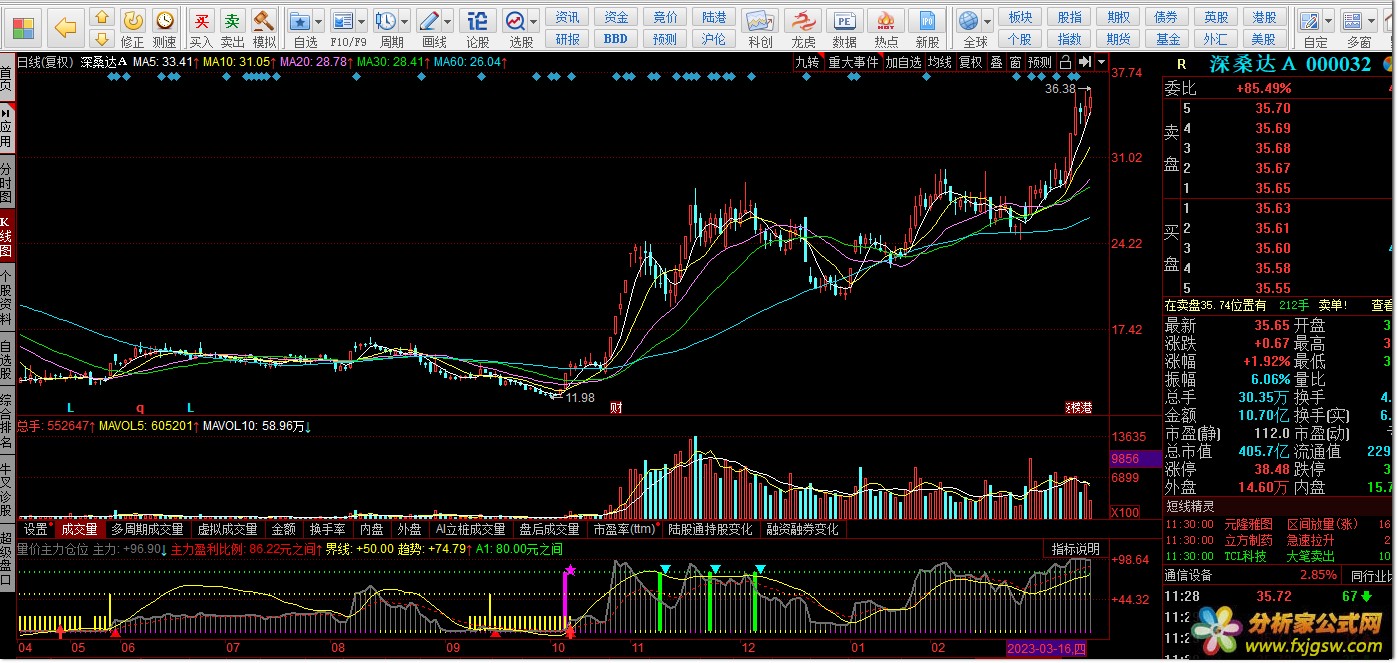Click the jump-to-end arrow icon above chart
The image size is (1399, 663).
pos(1085,62)
